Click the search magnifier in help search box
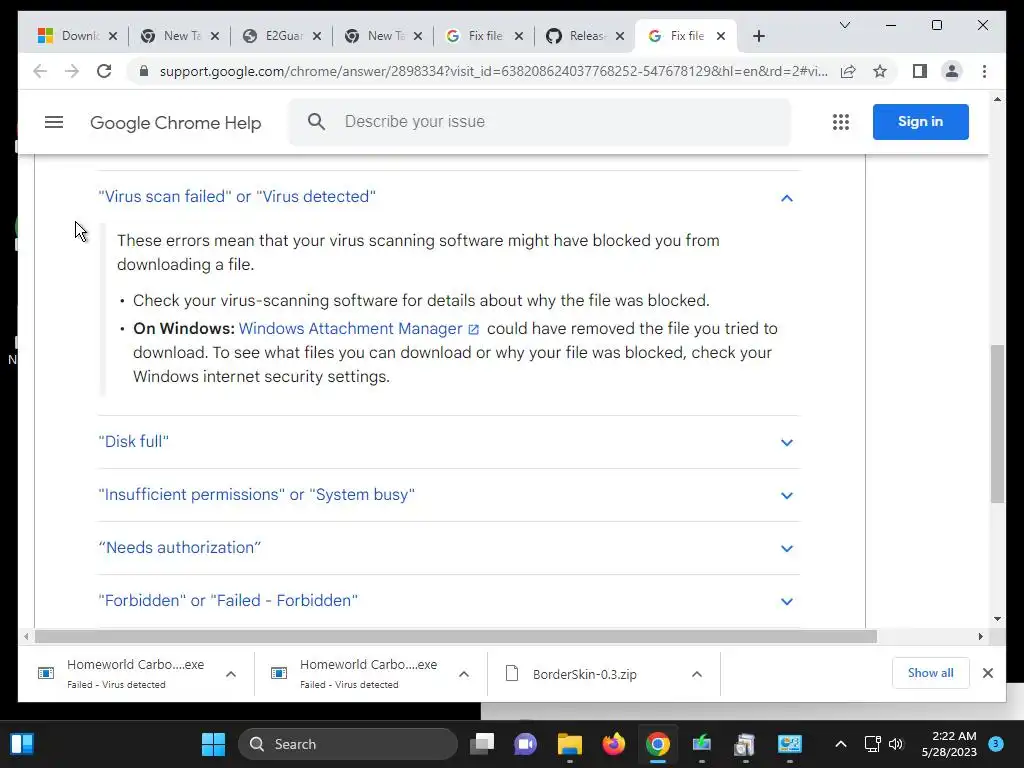Screen dimensions: 1024x768 click(x=316, y=121)
